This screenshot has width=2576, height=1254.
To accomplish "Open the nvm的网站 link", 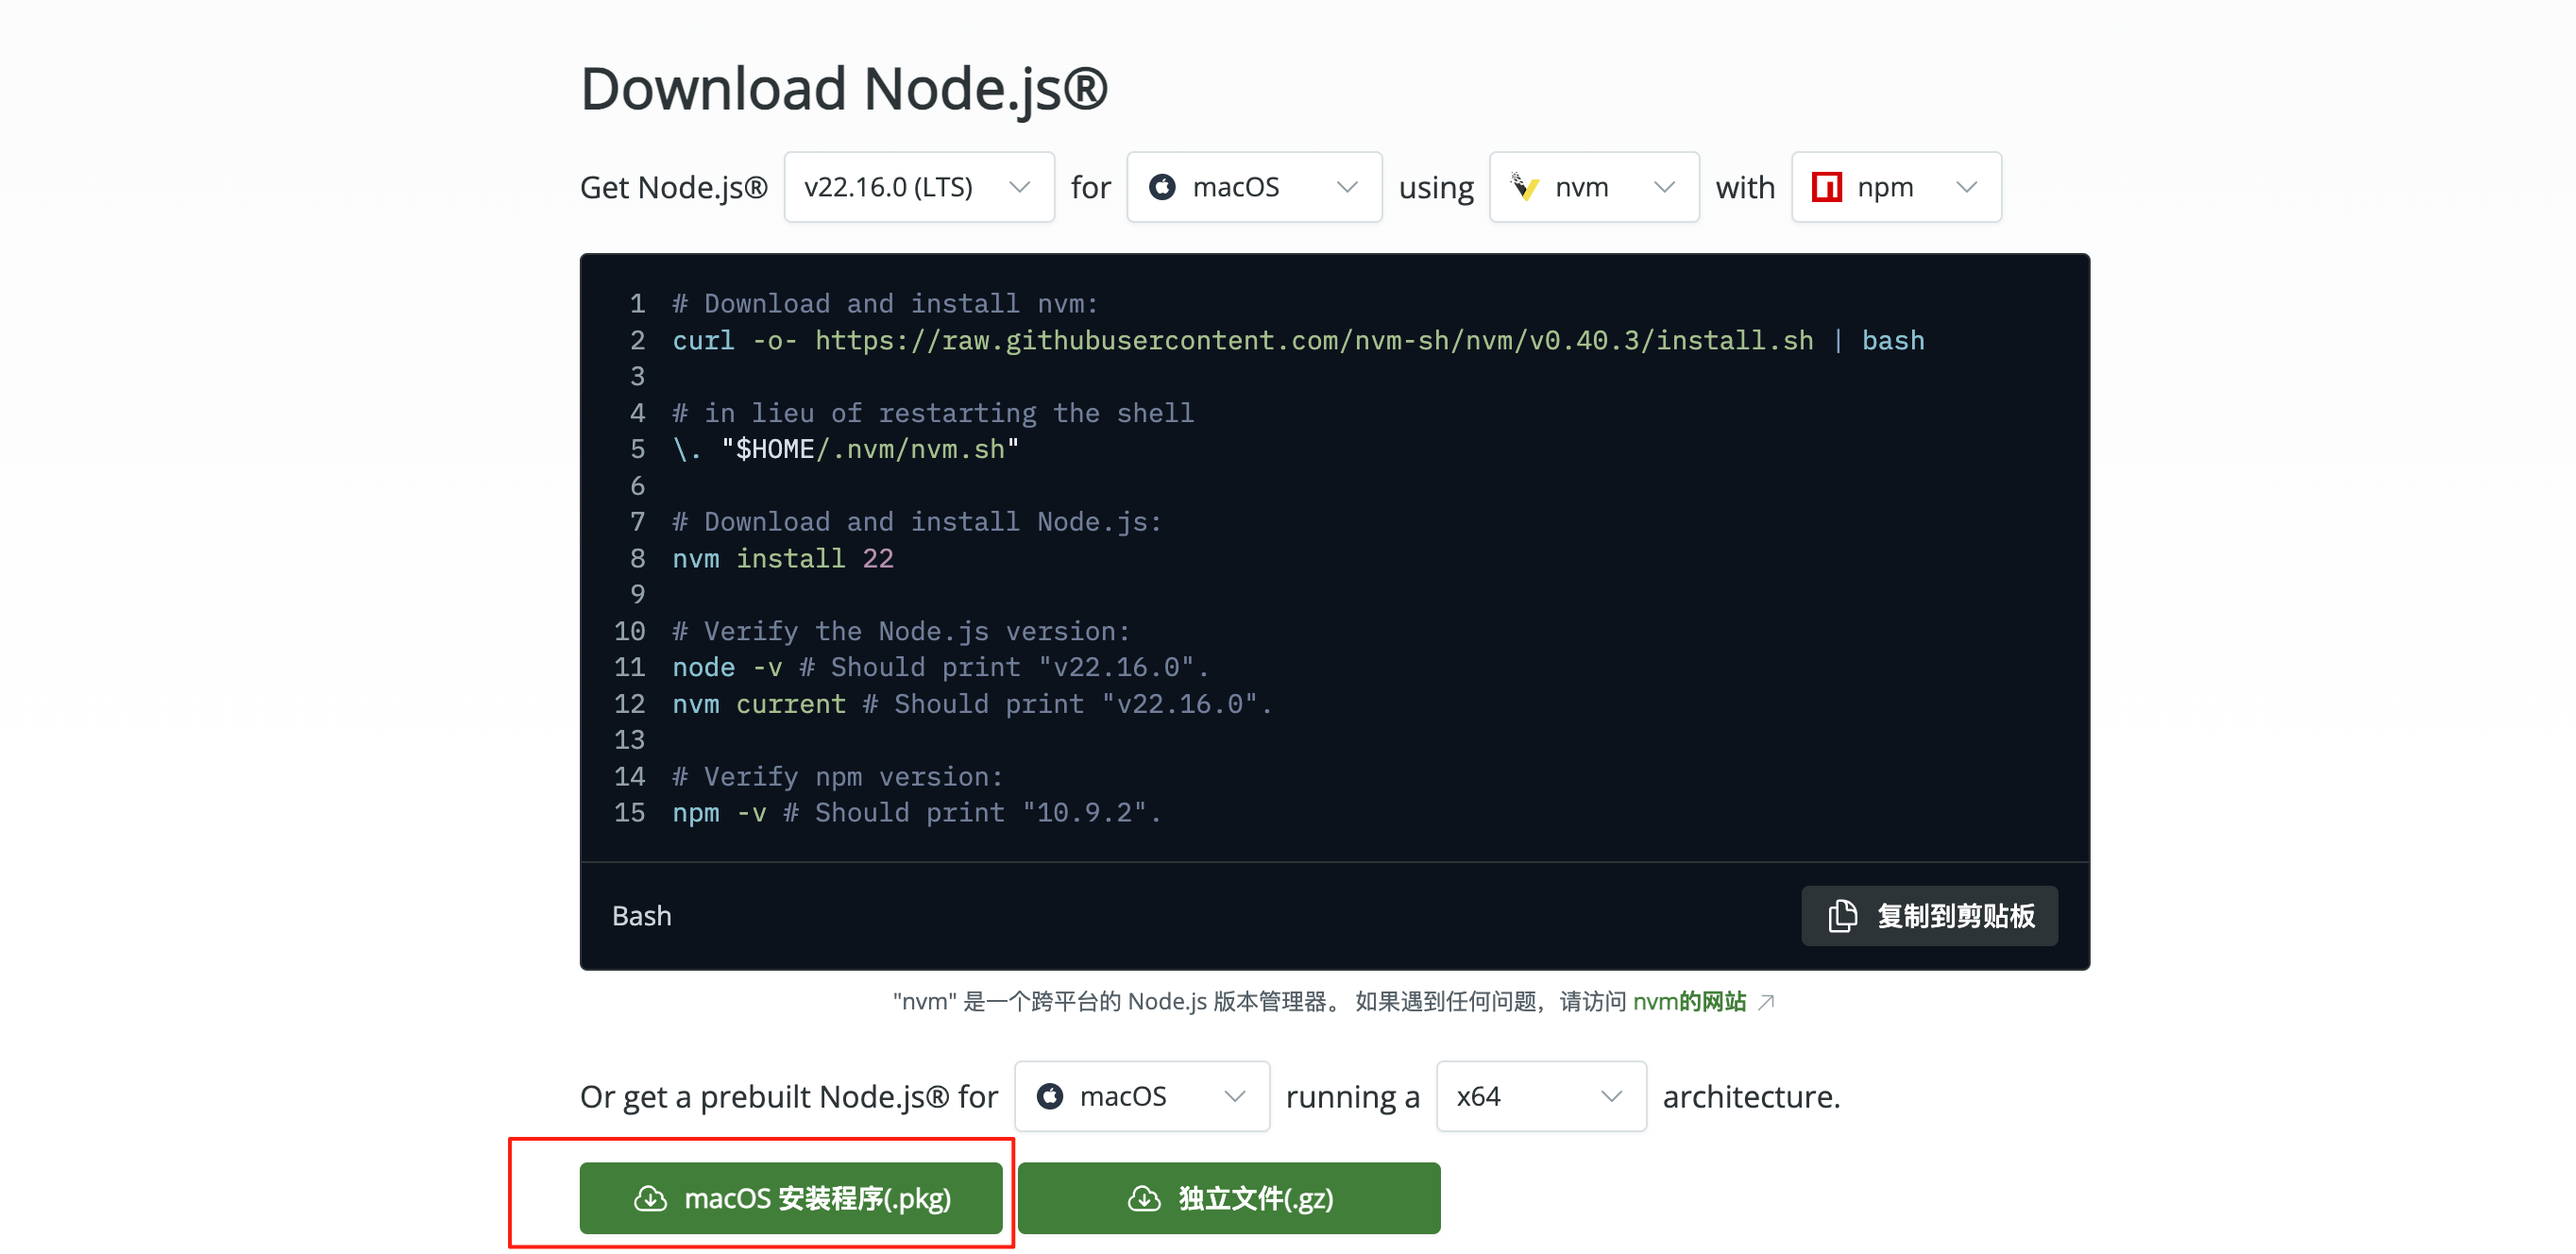I will tap(1689, 1001).
